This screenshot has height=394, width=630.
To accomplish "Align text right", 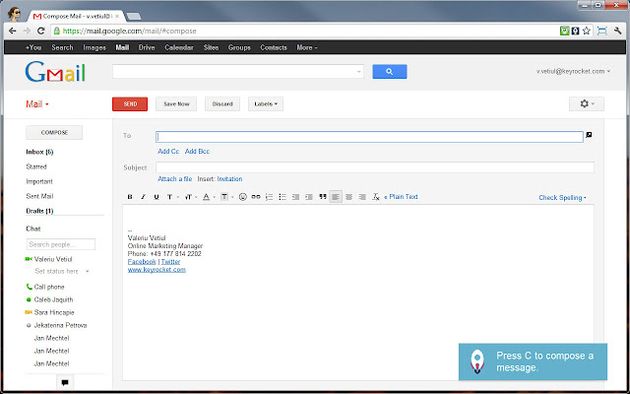I will (362, 197).
